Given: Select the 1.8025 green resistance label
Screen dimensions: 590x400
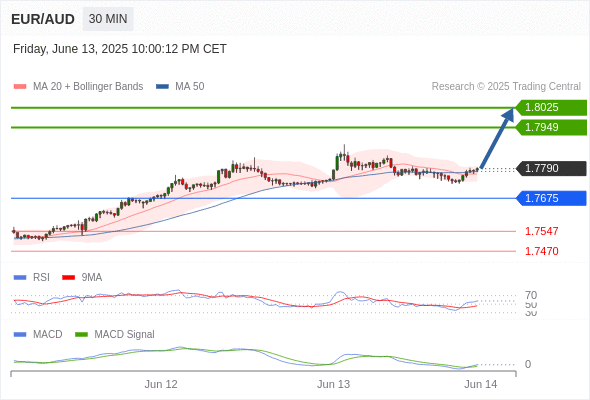Looking at the screenshot, I should (551, 108).
